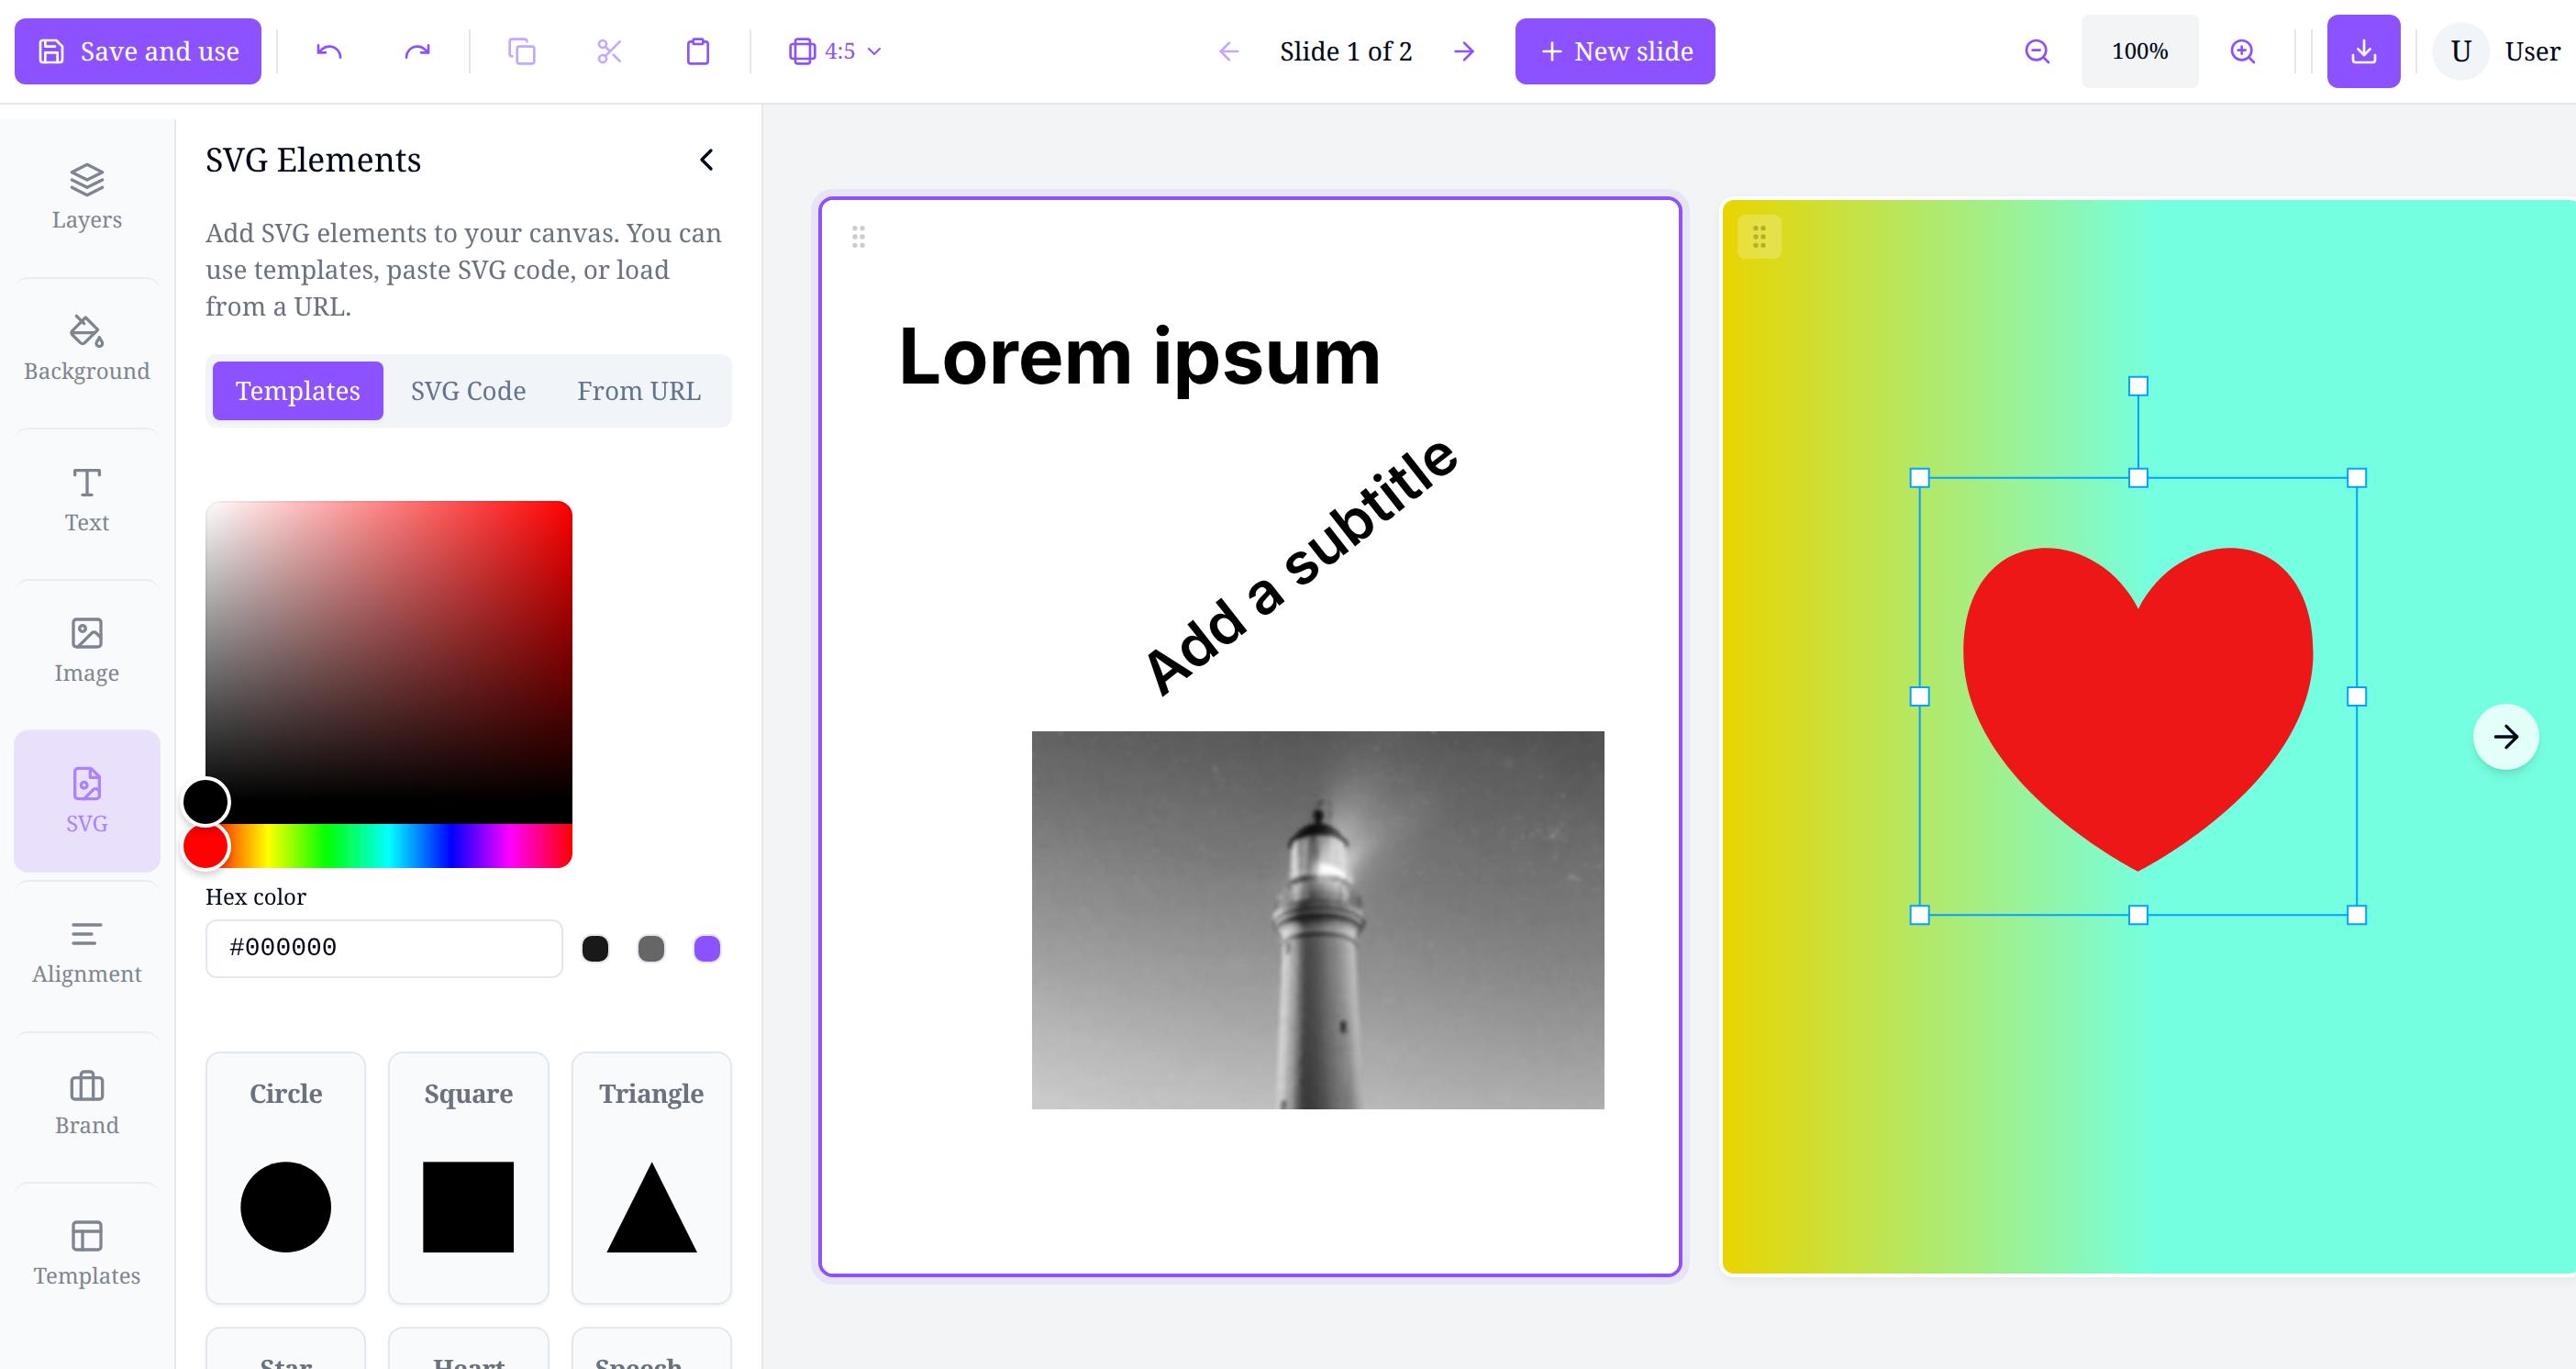Open the Text sidebar panel
The height and width of the screenshot is (1369, 2576).
(x=87, y=500)
